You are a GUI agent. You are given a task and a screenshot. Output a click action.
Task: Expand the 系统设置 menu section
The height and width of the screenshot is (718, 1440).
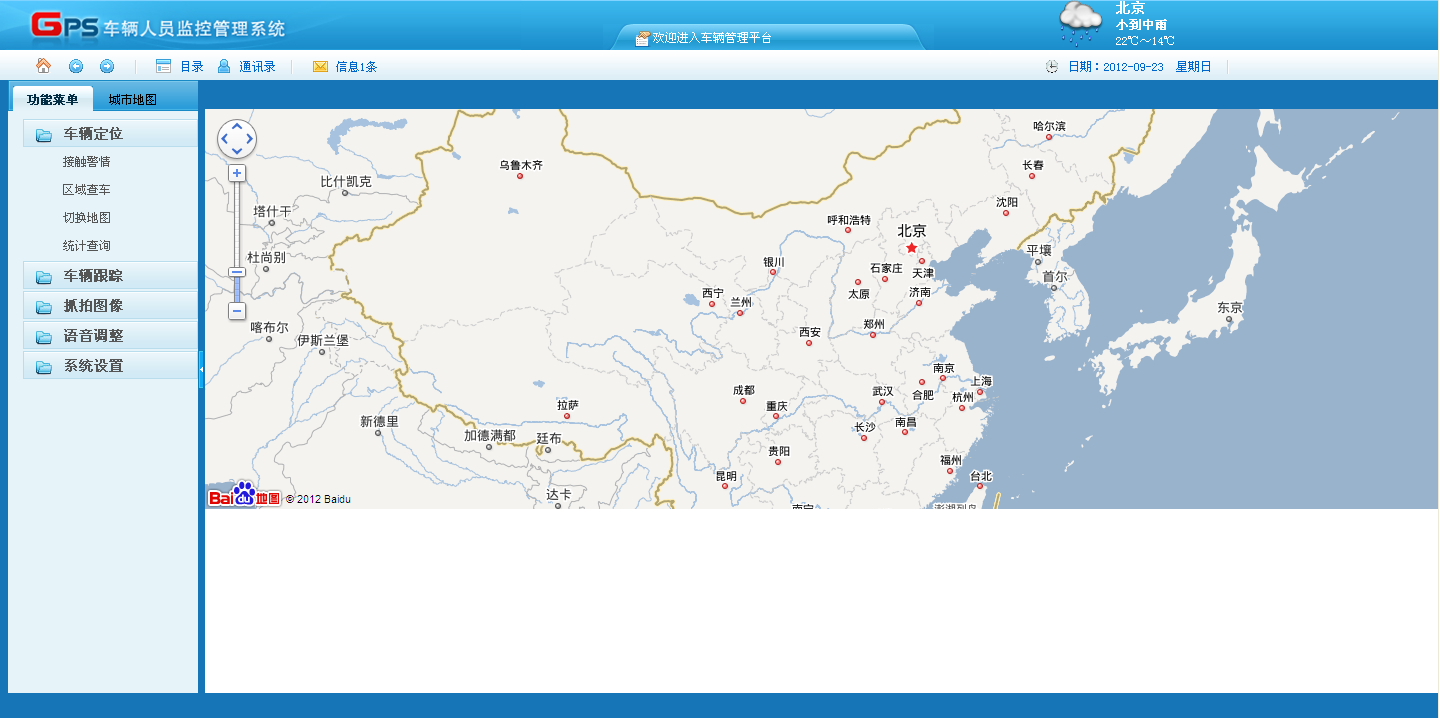coord(110,365)
